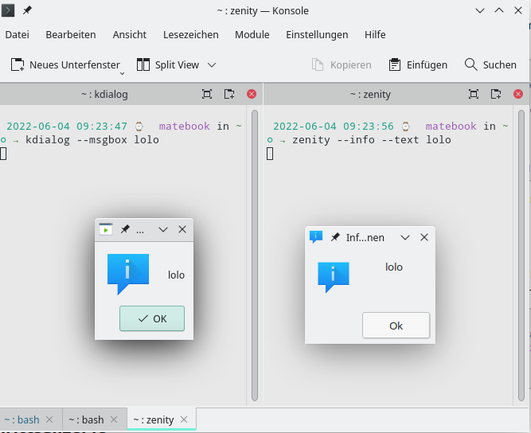
Task: Open the Einstellungen menu
Action: [x=317, y=35]
